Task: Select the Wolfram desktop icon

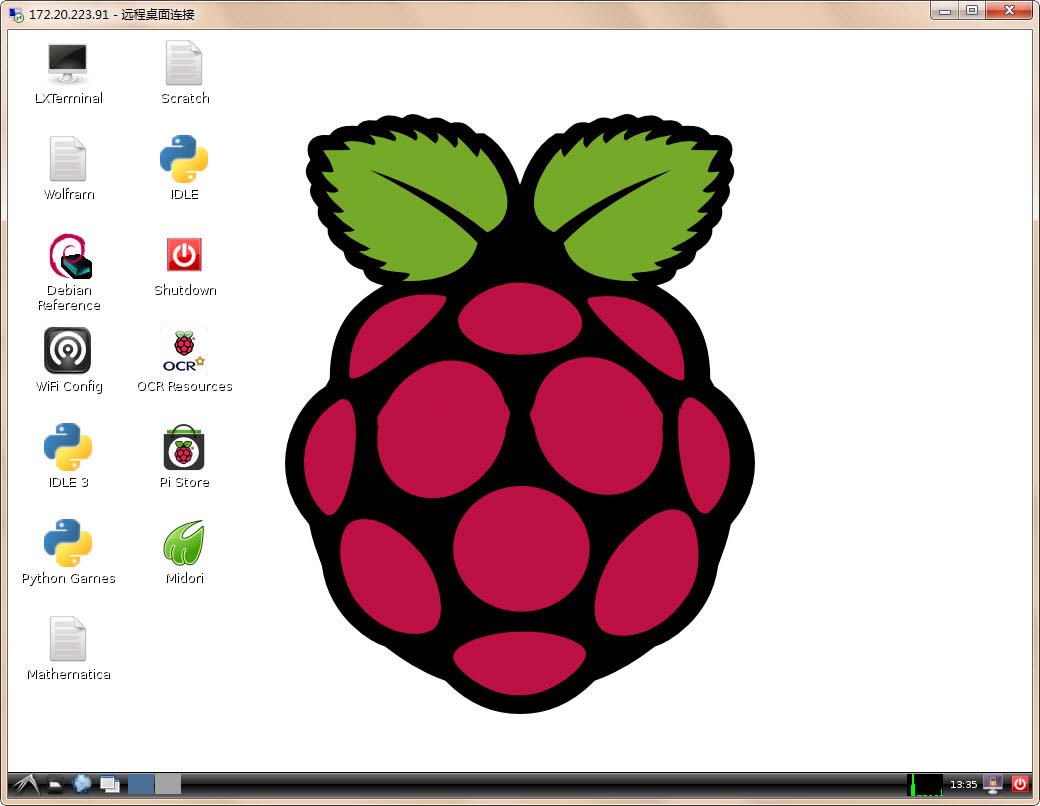Action: point(68,160)
